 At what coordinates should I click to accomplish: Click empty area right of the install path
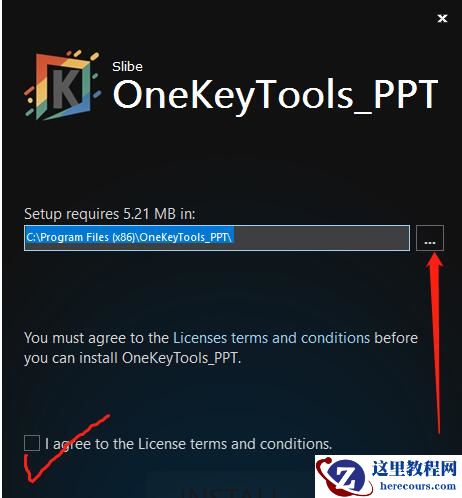[322, 238]
